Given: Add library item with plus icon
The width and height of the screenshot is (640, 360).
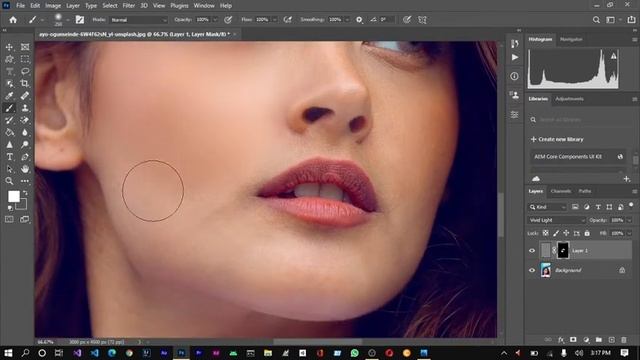Looking at the screenshot, I should tap(627, 179).
